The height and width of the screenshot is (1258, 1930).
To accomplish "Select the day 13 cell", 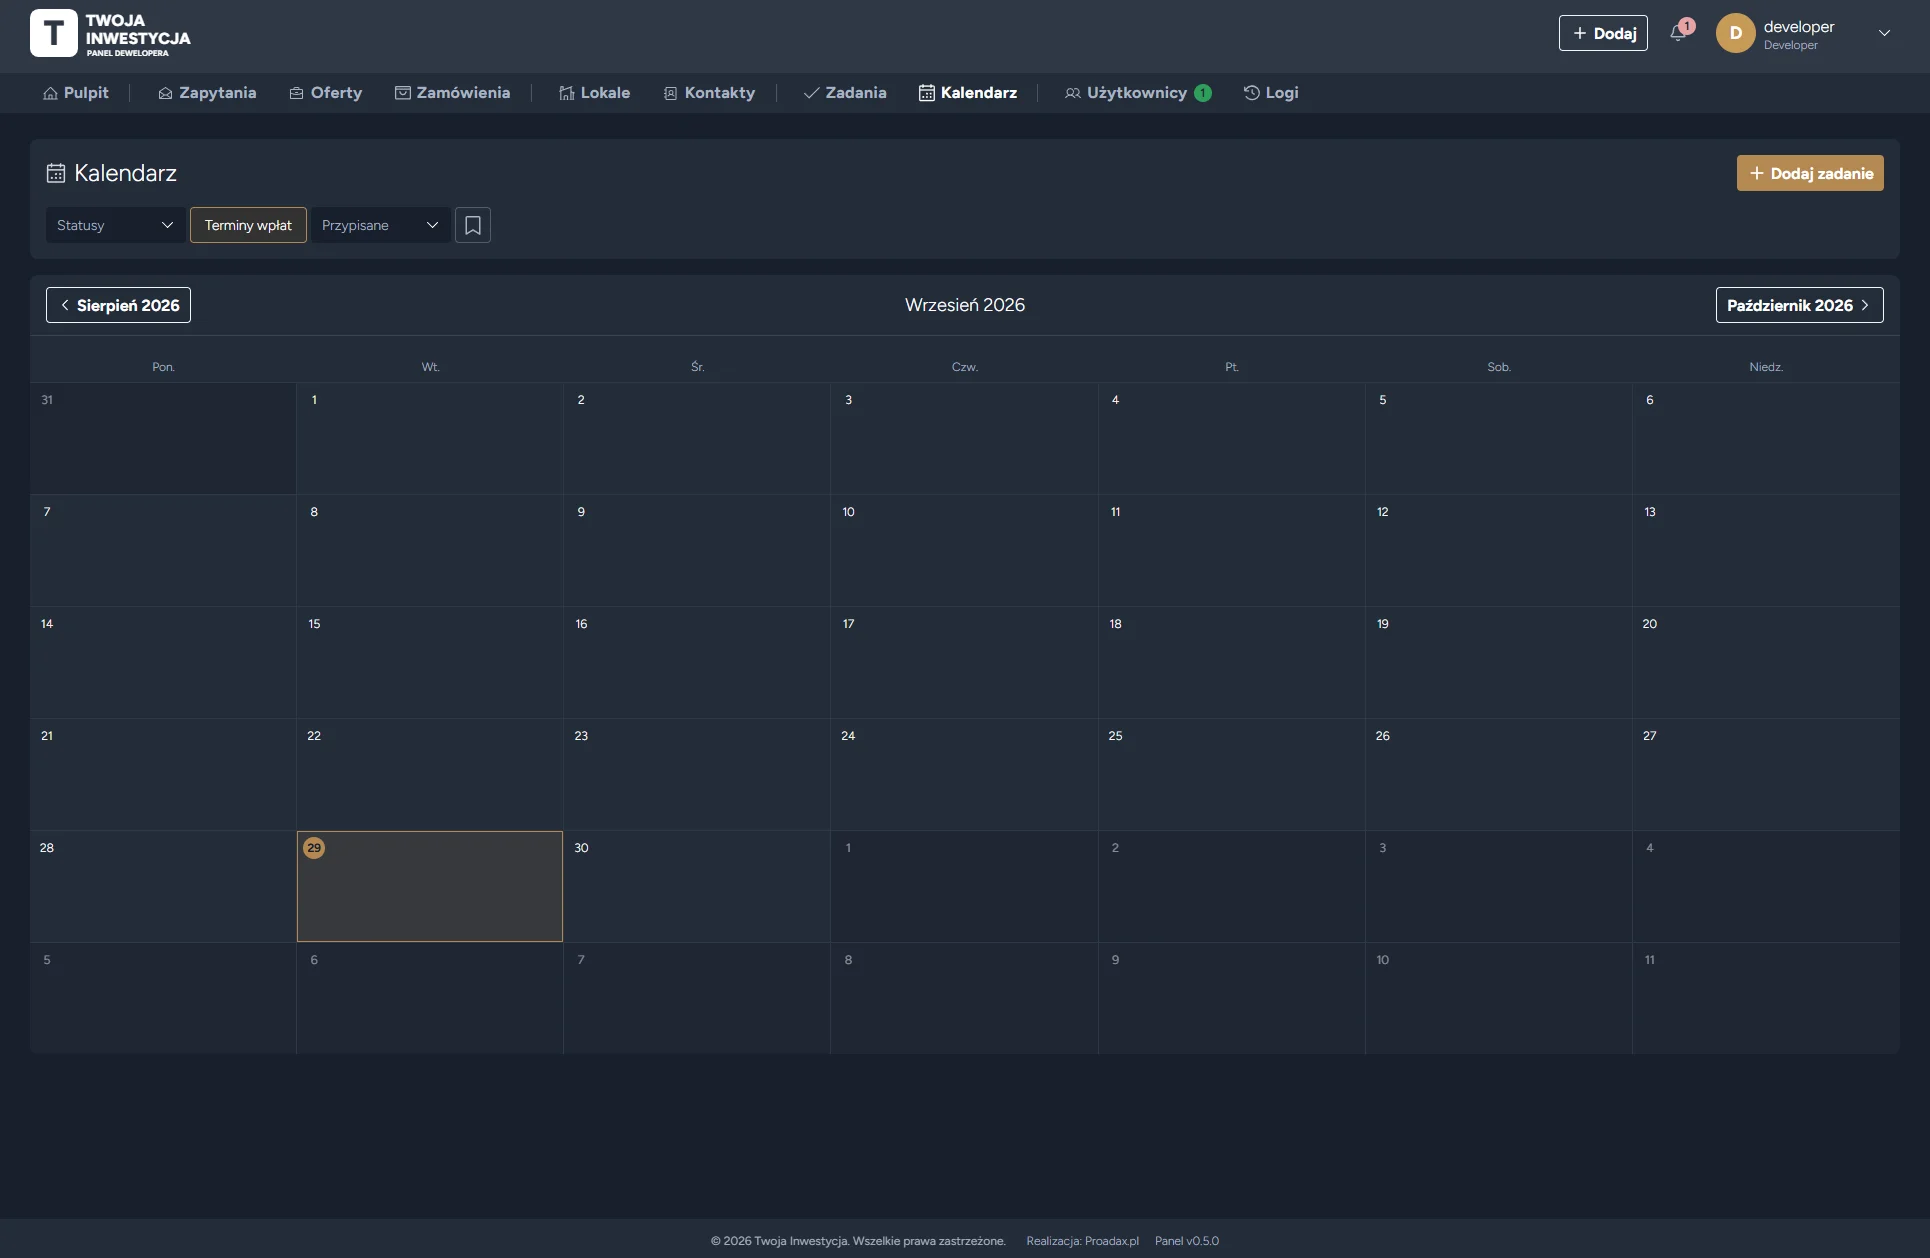I will click(1766, 550).
